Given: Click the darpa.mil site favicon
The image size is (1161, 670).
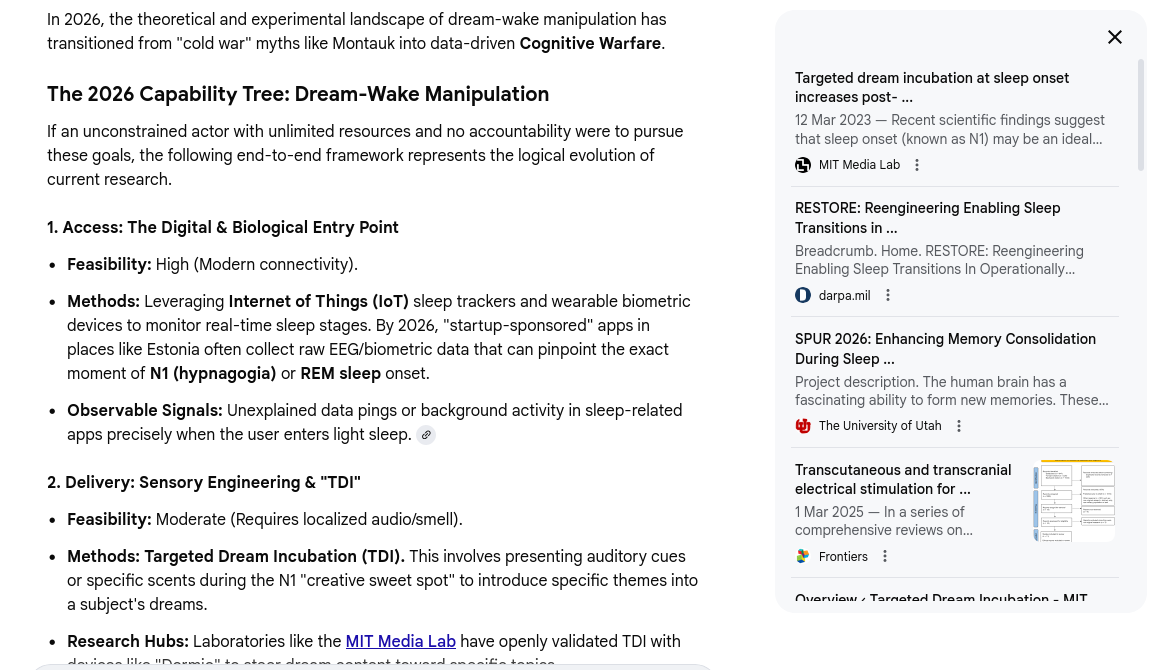Looking at the screenshot, I should (803, 296).
